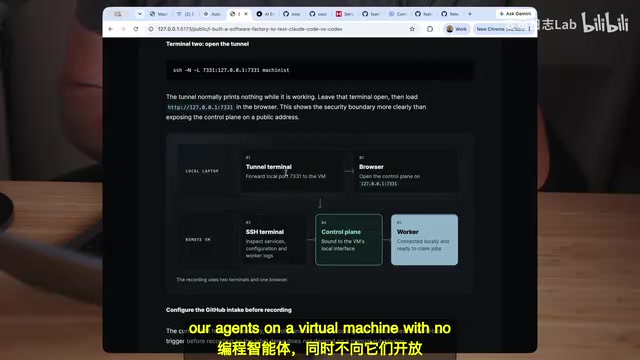The height and width of the screenshot is (360, 640).
Task: Select the Browser diagram box
Action: [406, 171]
